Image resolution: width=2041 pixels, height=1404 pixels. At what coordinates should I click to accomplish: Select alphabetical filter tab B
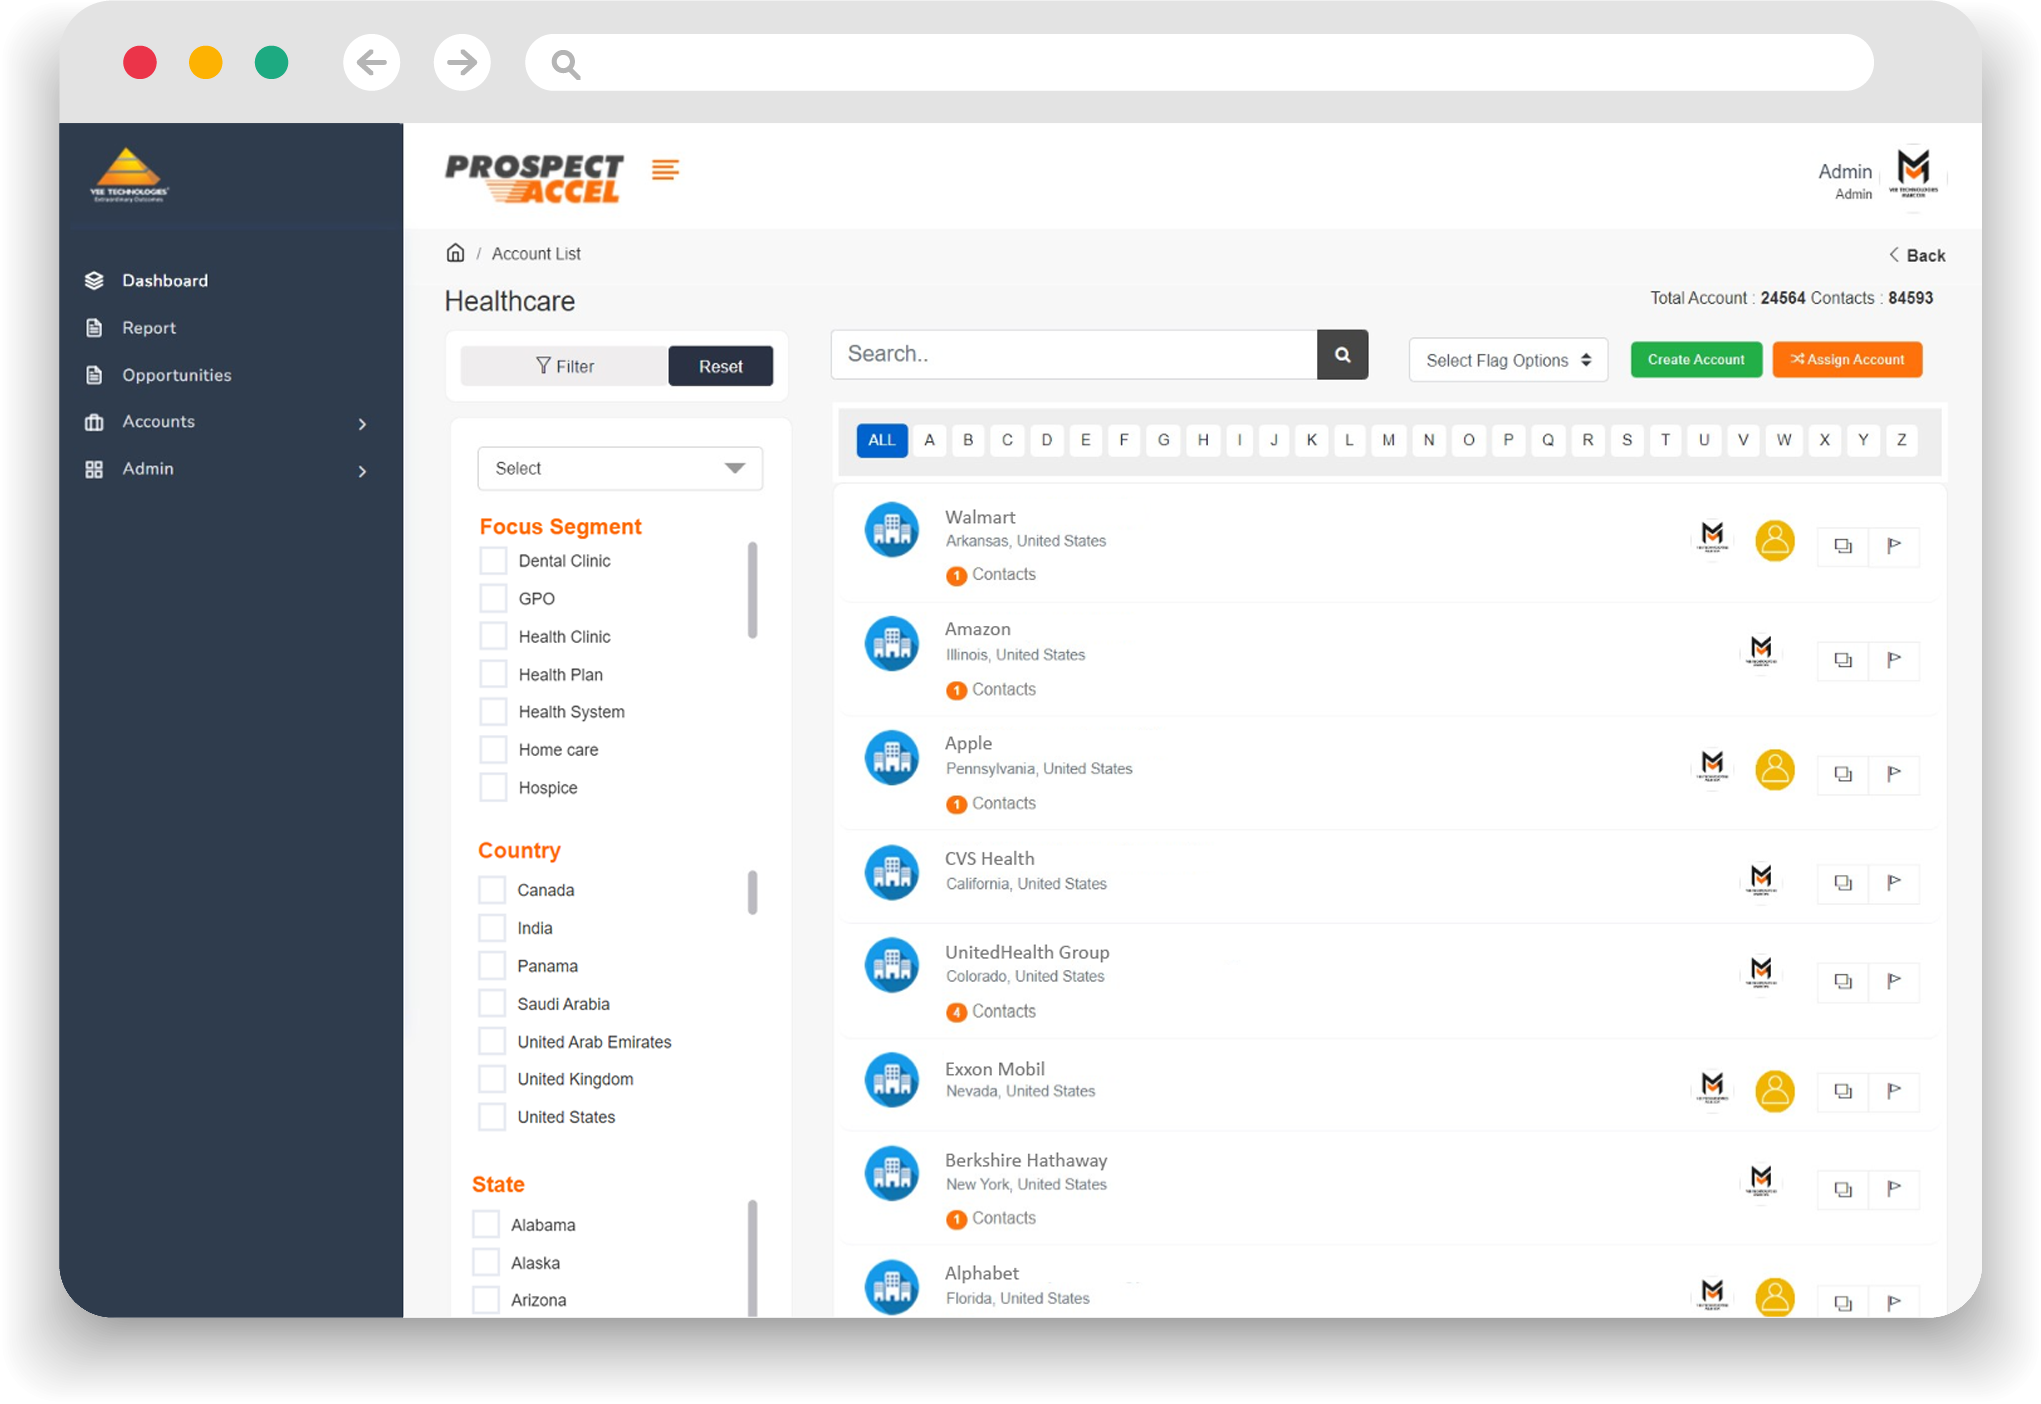pyautogui.click(x=966, y=442)
